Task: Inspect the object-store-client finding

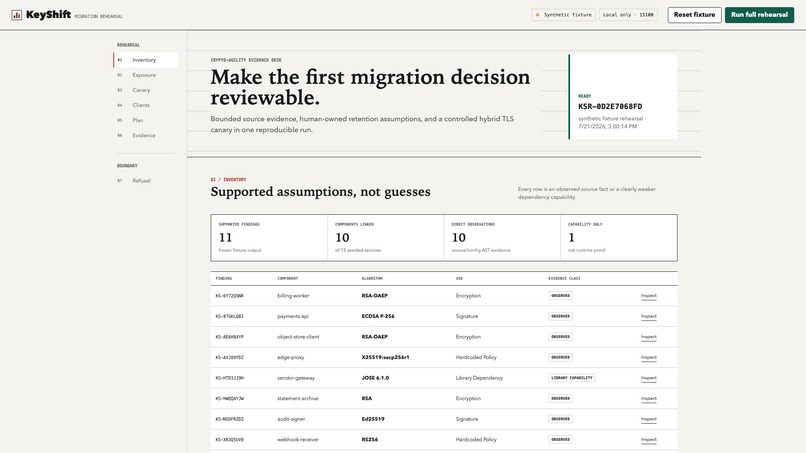Action: tap(649, 337)
